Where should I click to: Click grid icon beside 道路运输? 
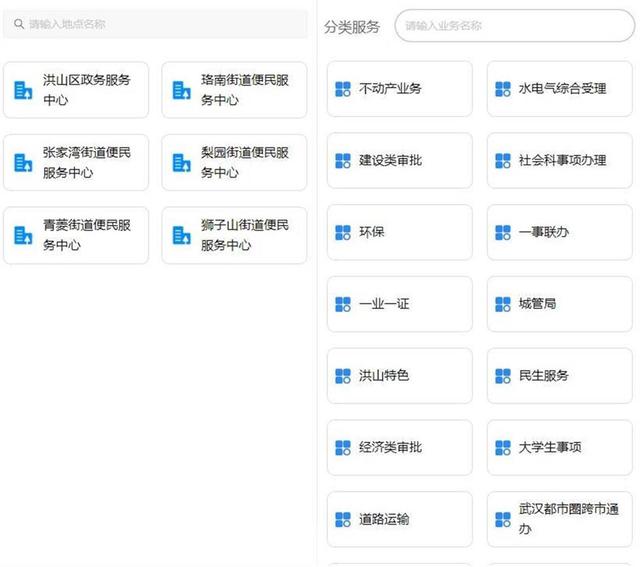tap(343, 520)
